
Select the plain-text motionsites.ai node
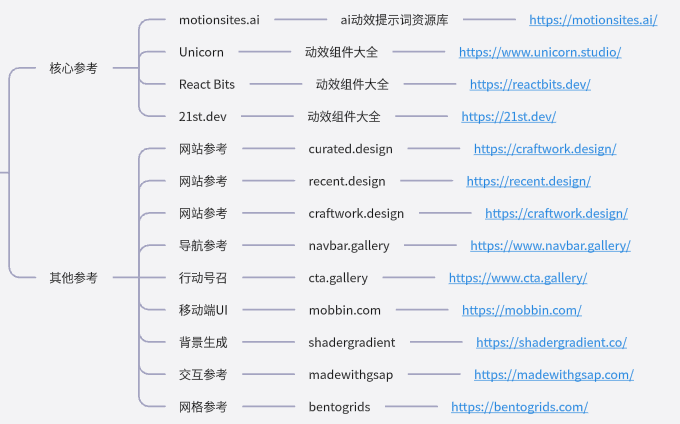[219, 20]
